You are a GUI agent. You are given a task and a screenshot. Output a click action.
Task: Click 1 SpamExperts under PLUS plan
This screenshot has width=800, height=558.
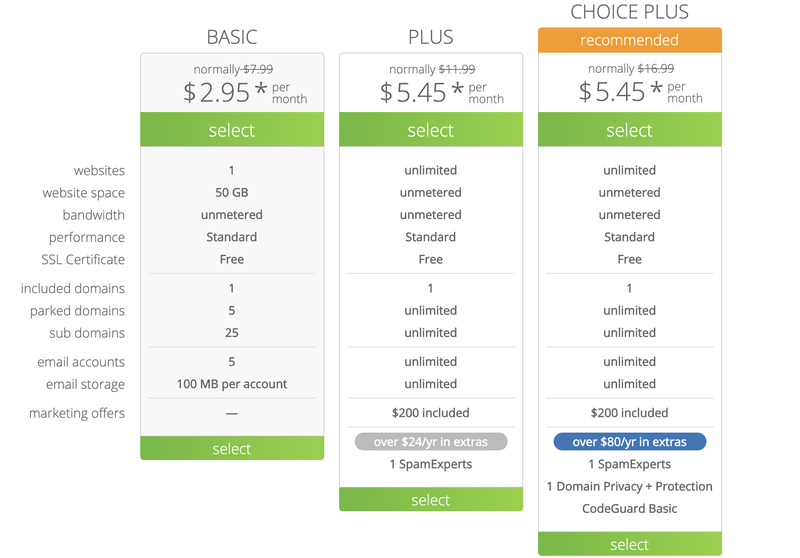pos(431,464)
